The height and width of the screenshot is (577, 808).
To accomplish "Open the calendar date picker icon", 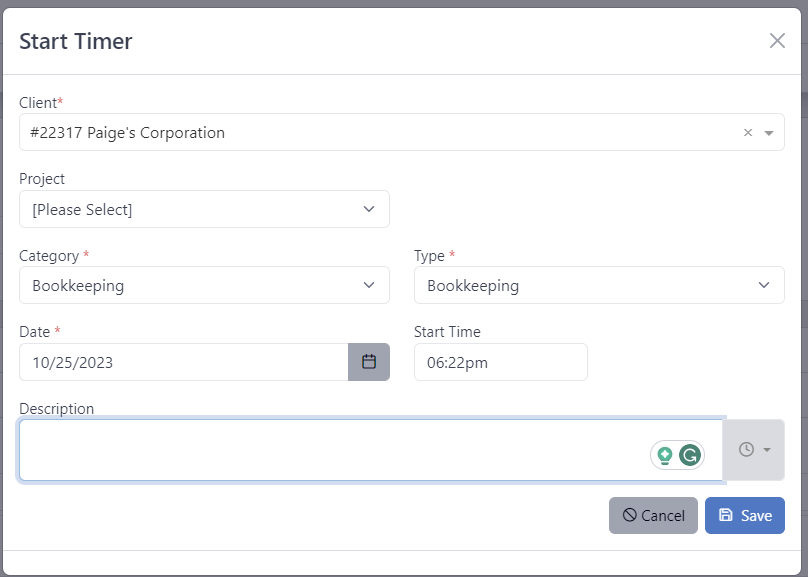I will 368,362.
